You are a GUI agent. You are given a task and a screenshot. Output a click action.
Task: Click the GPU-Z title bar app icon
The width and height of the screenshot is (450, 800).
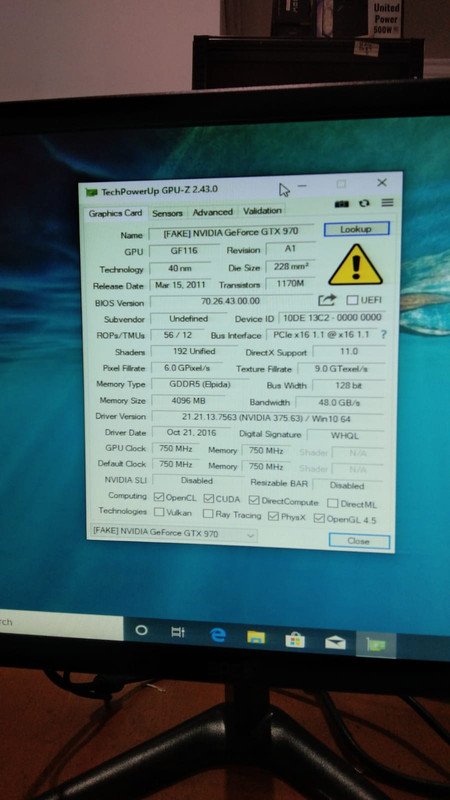pyautogui.click(x=92, y=192)
